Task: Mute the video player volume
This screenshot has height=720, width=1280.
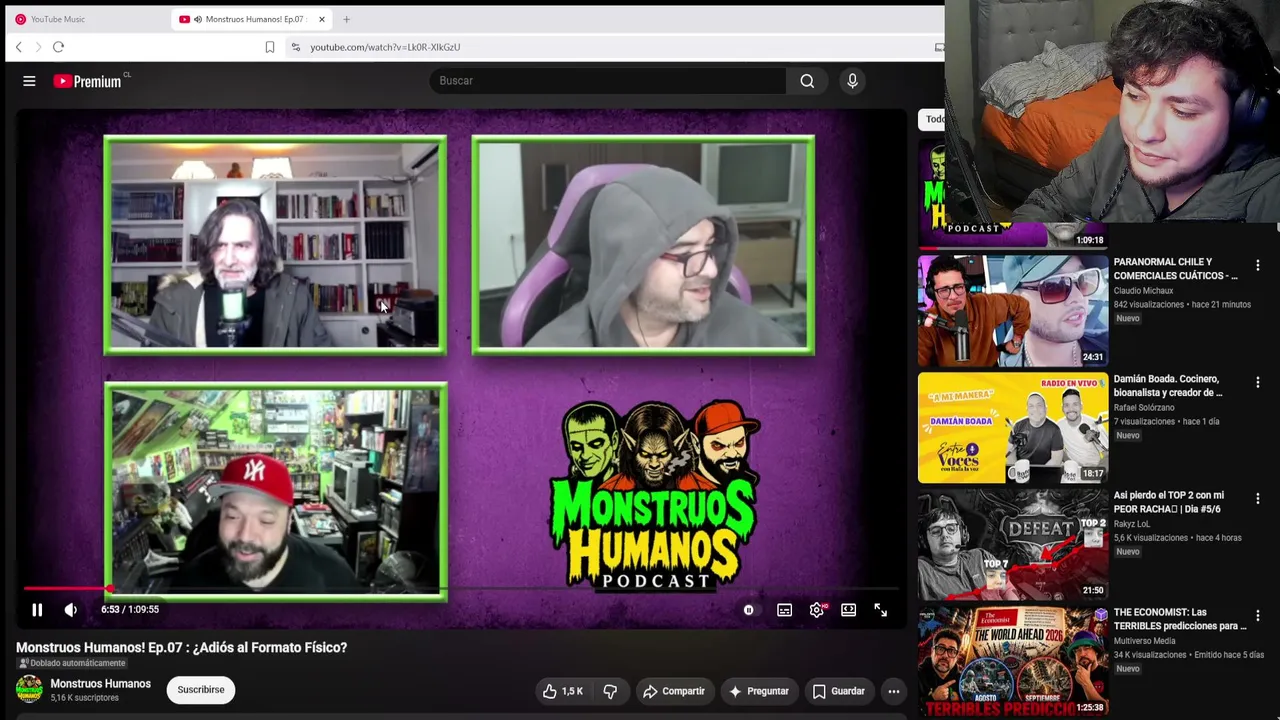Action: point(70,609)
